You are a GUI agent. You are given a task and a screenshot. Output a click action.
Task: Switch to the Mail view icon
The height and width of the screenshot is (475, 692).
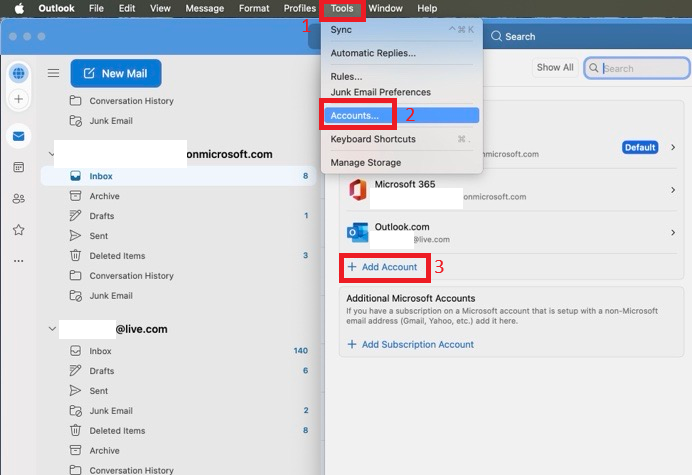coord(19,136)
